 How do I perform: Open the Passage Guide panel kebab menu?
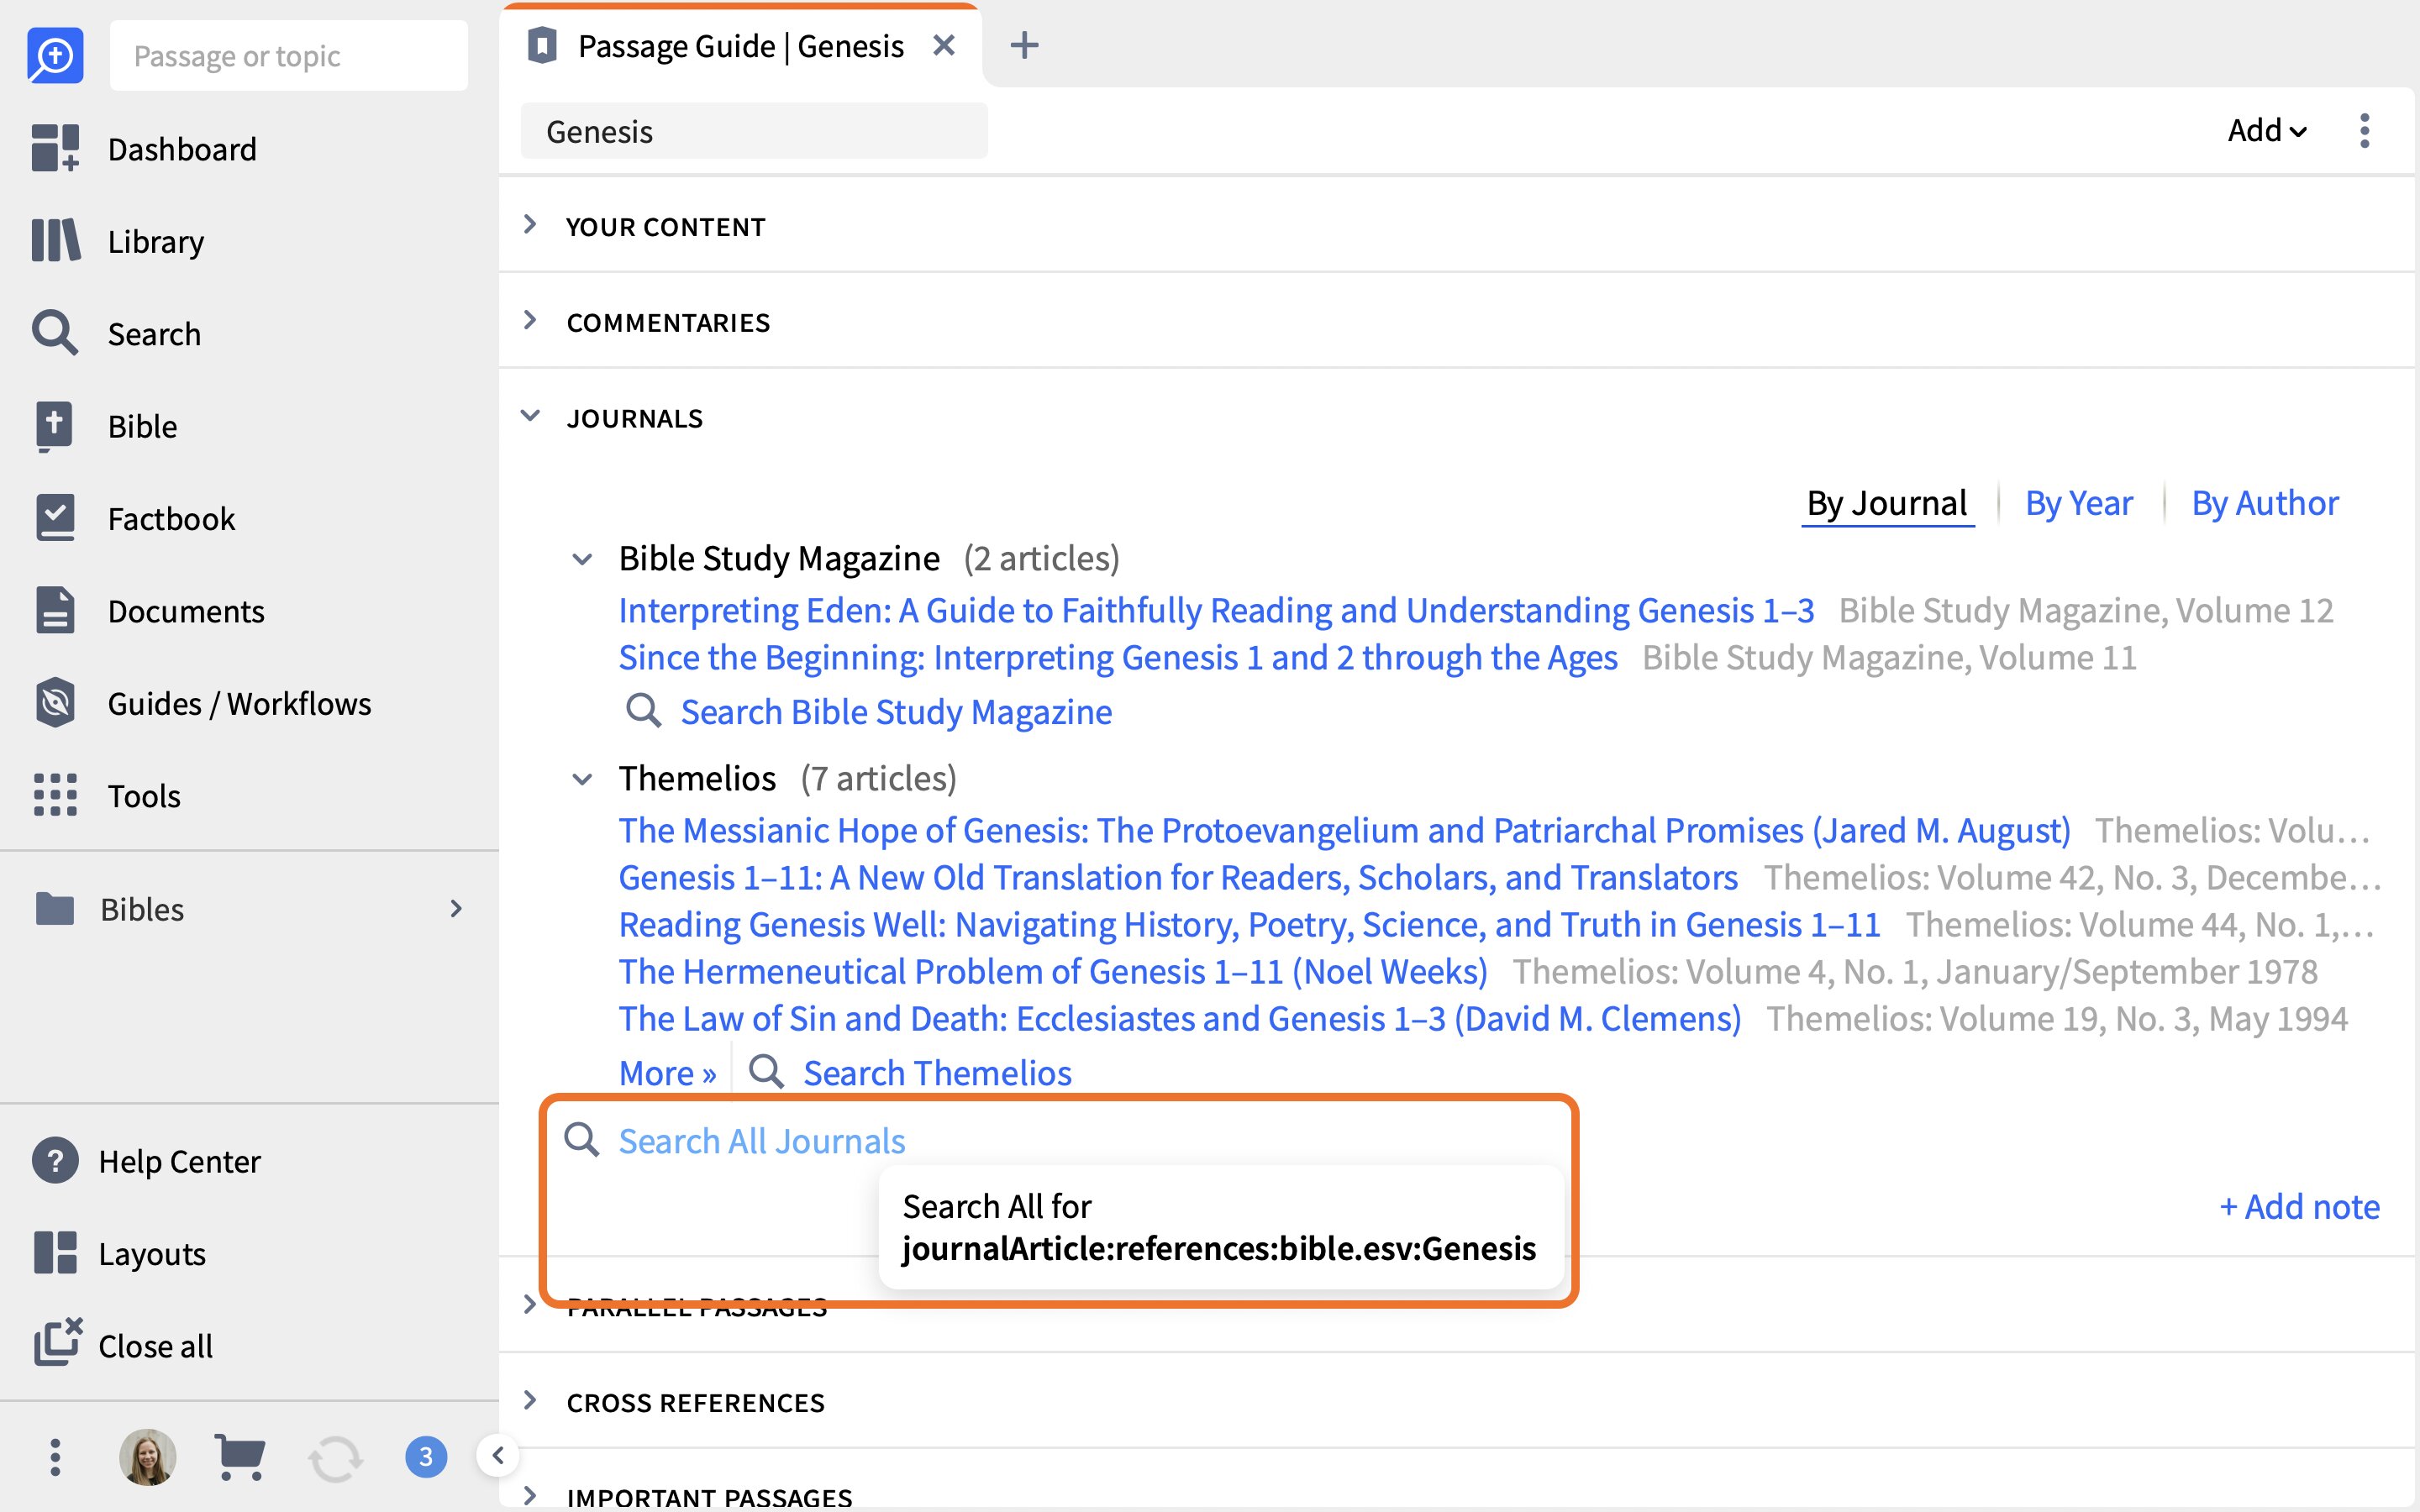(x=2364, y=130)
